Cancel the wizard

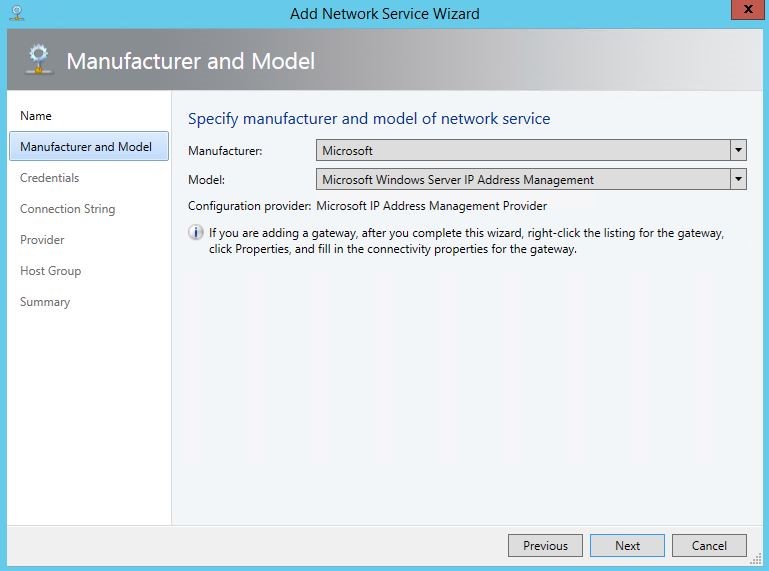pyautogui.click(x=709, y=545)
